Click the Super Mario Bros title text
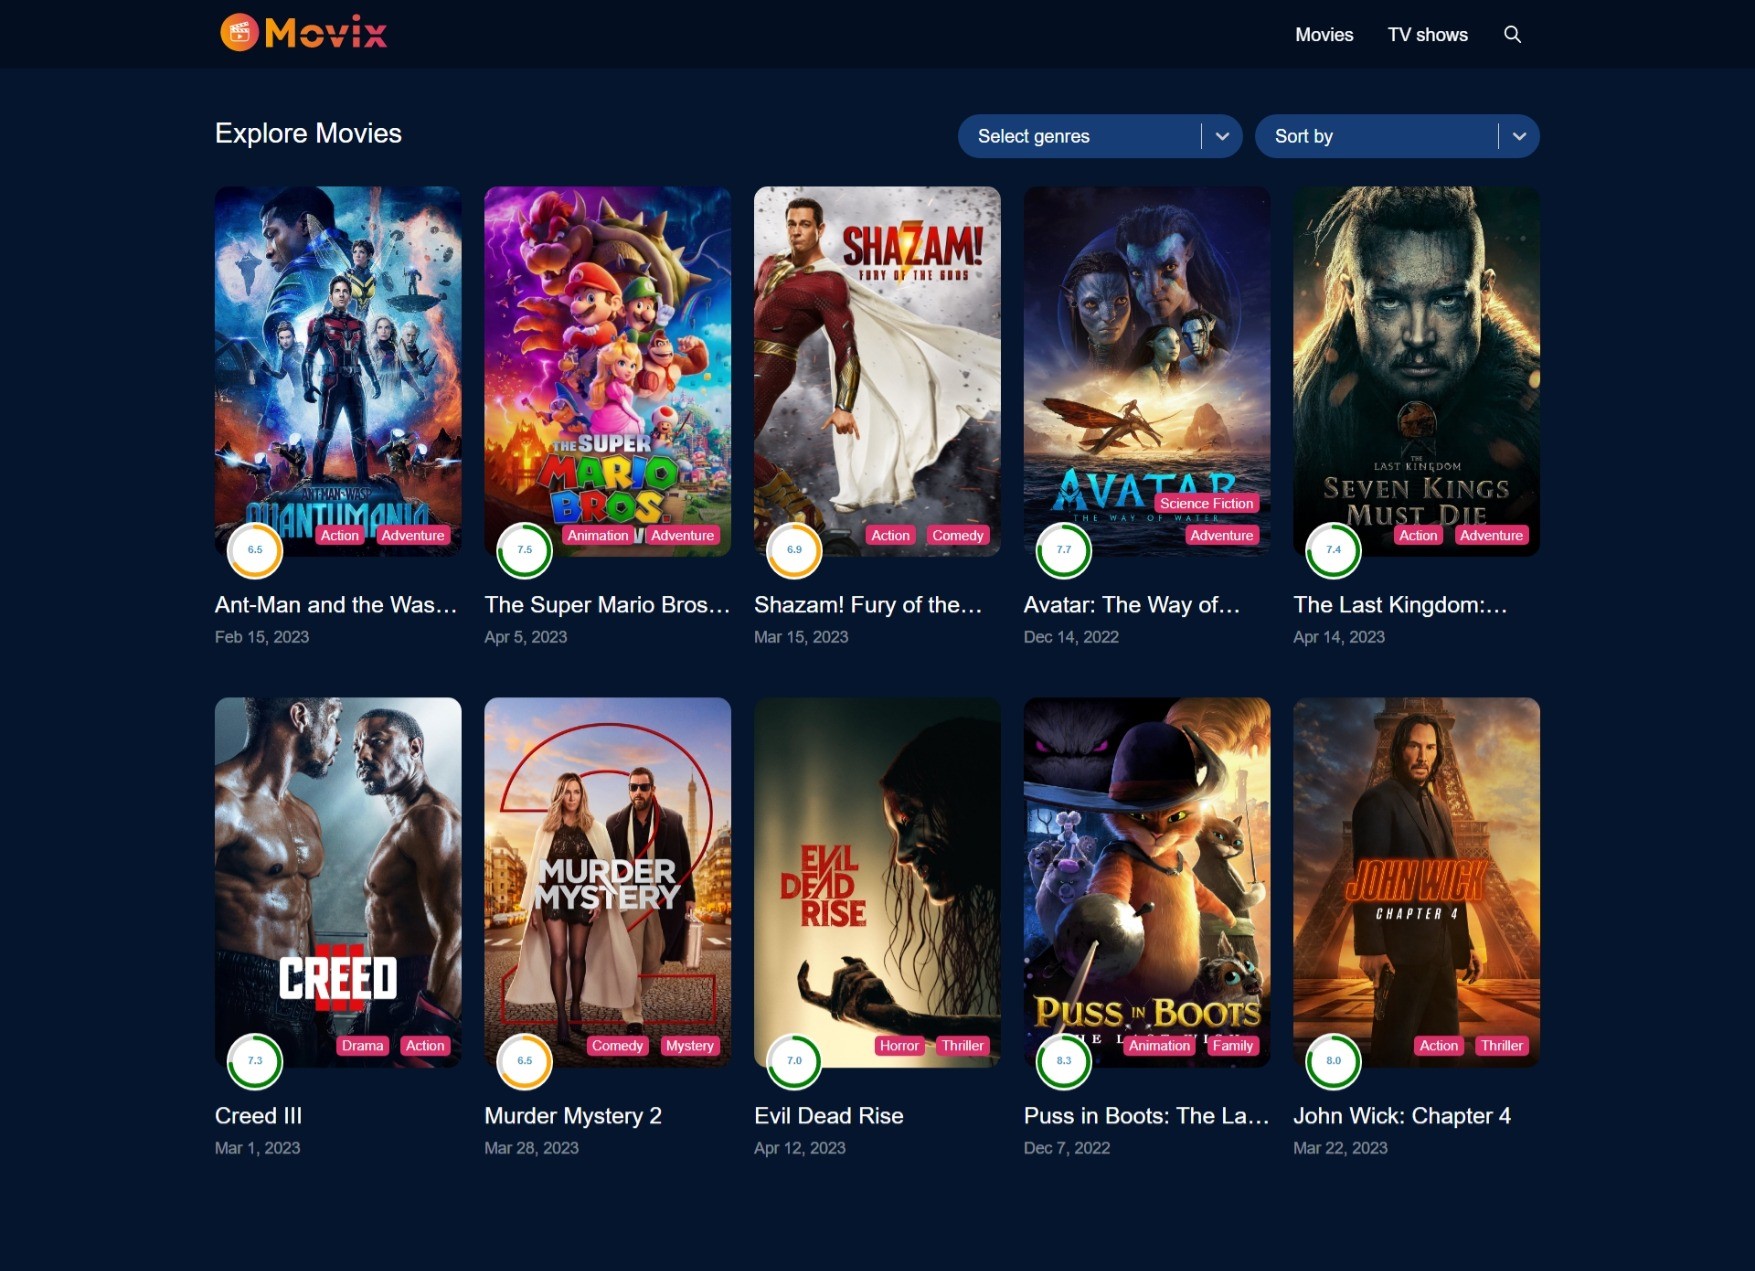Image resolution: width=1755 pixels, height=1271 pixels. 608,605
